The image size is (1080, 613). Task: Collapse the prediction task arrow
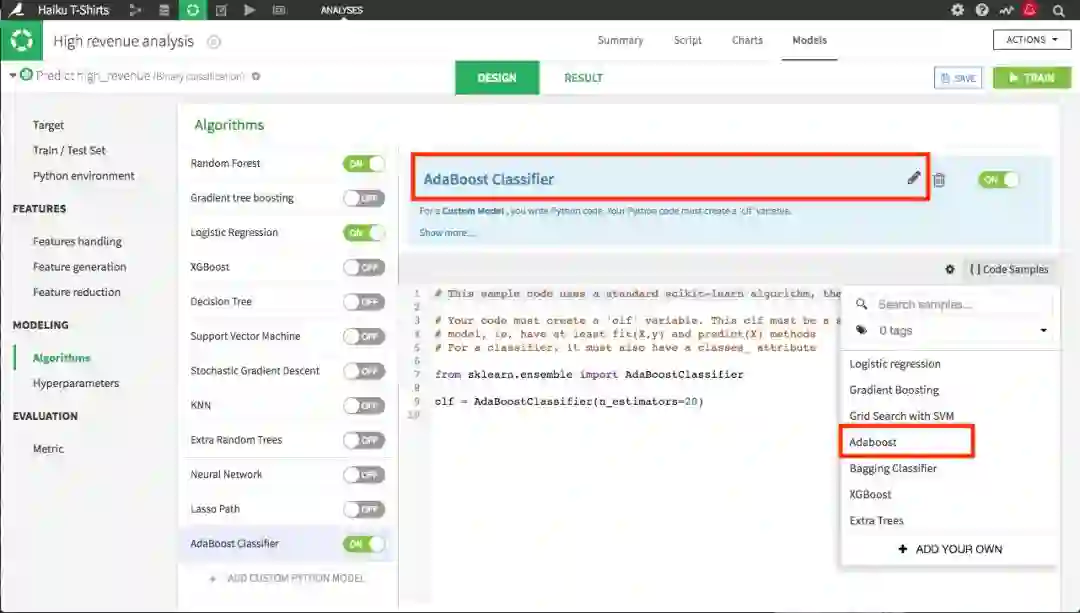tap(12, 76)
